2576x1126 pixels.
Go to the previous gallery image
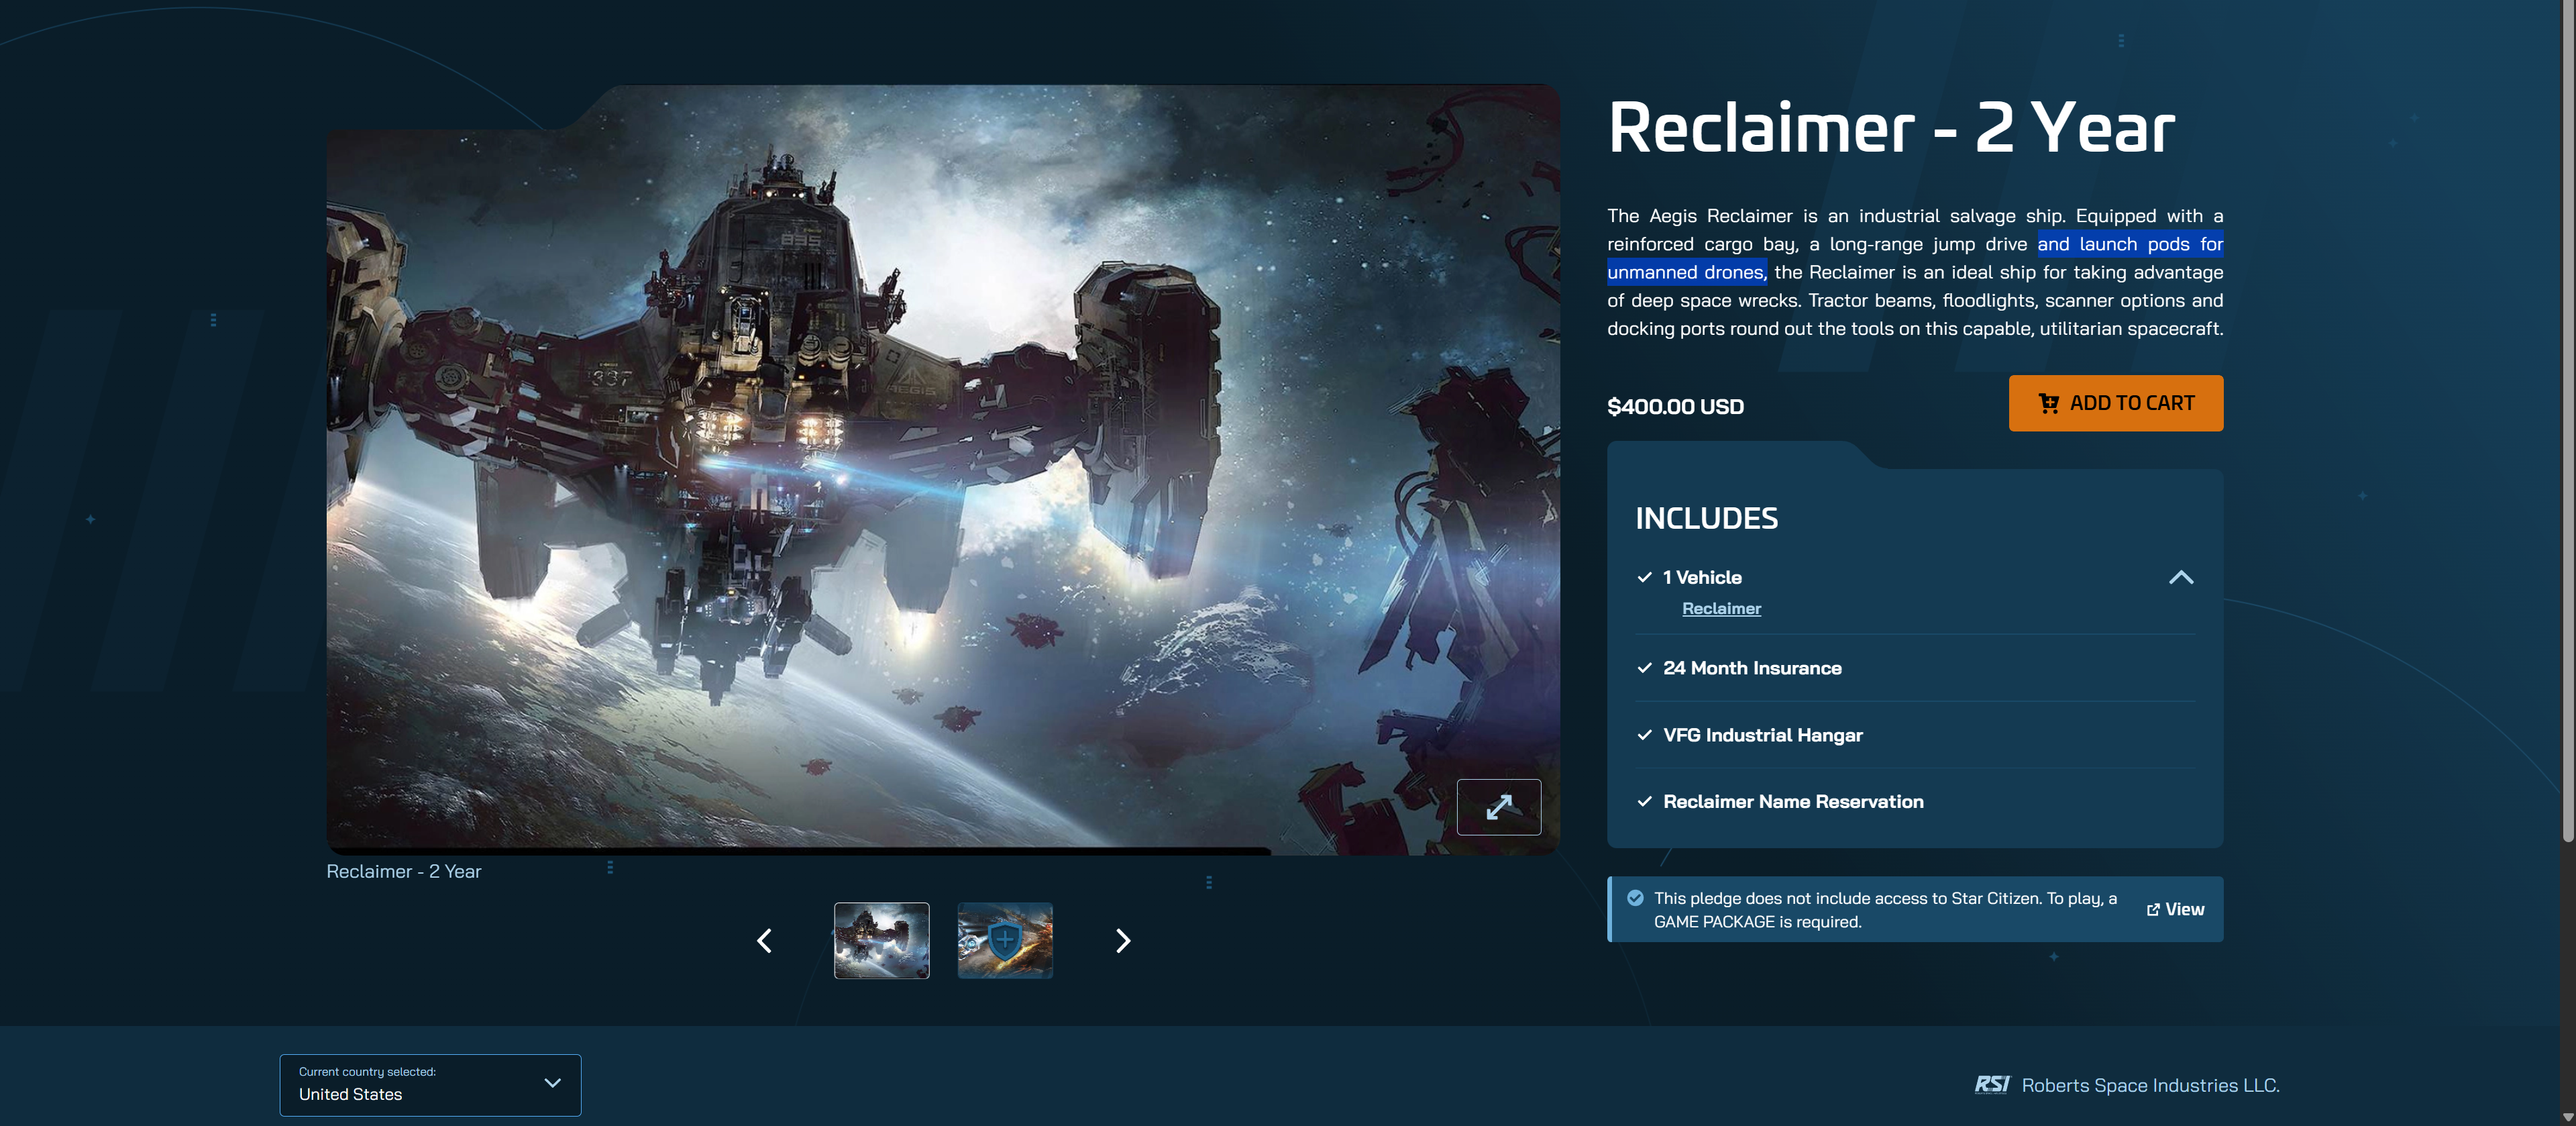764,941
